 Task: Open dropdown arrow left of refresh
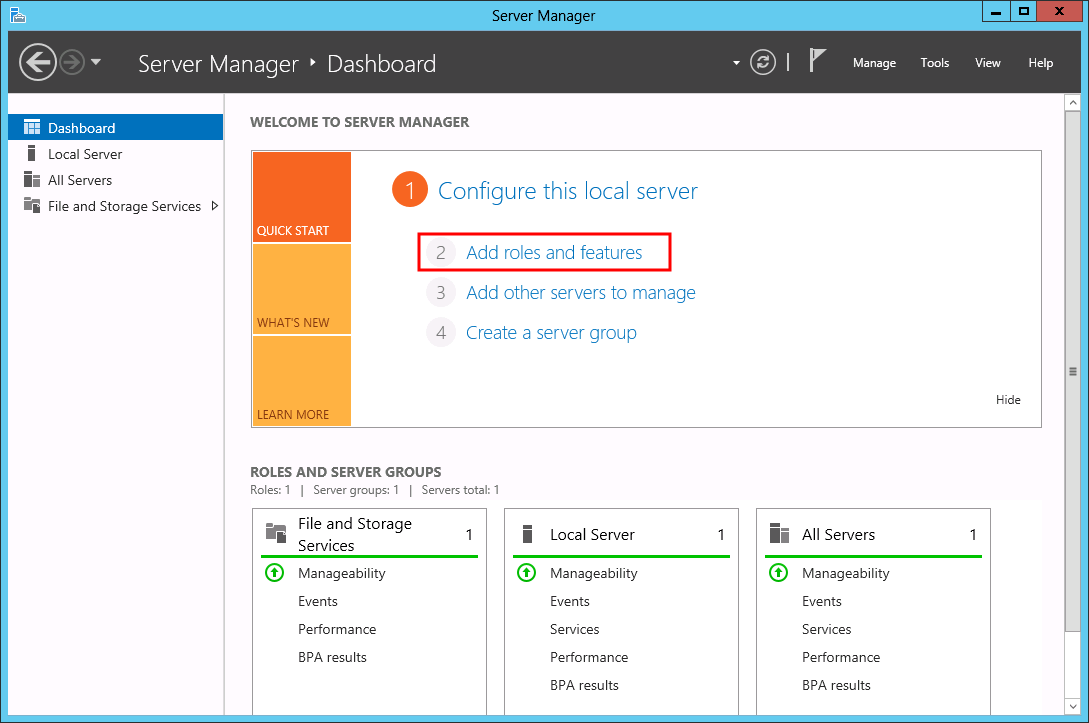coord(736,63)
